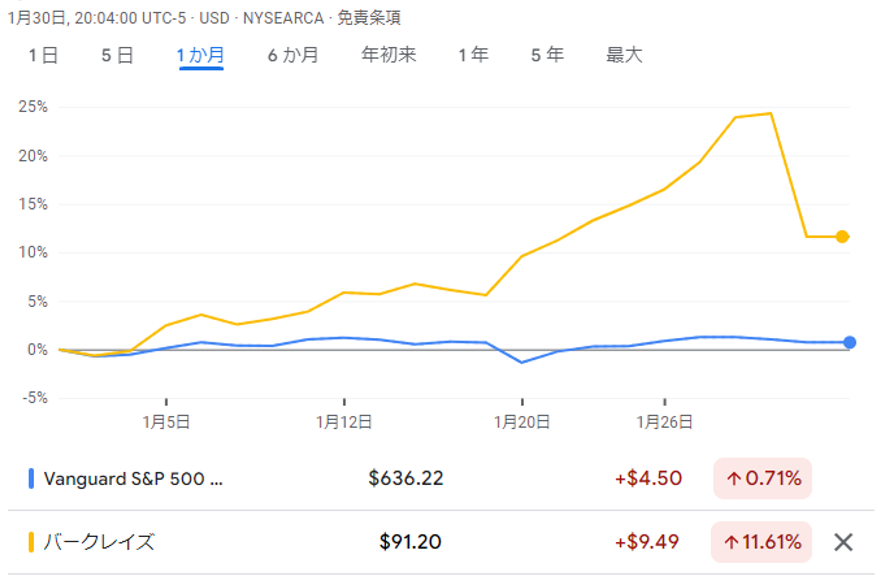Click the 1月20日 date label on axis
Viewport: 883px width, 581px height.
(522, 422)
